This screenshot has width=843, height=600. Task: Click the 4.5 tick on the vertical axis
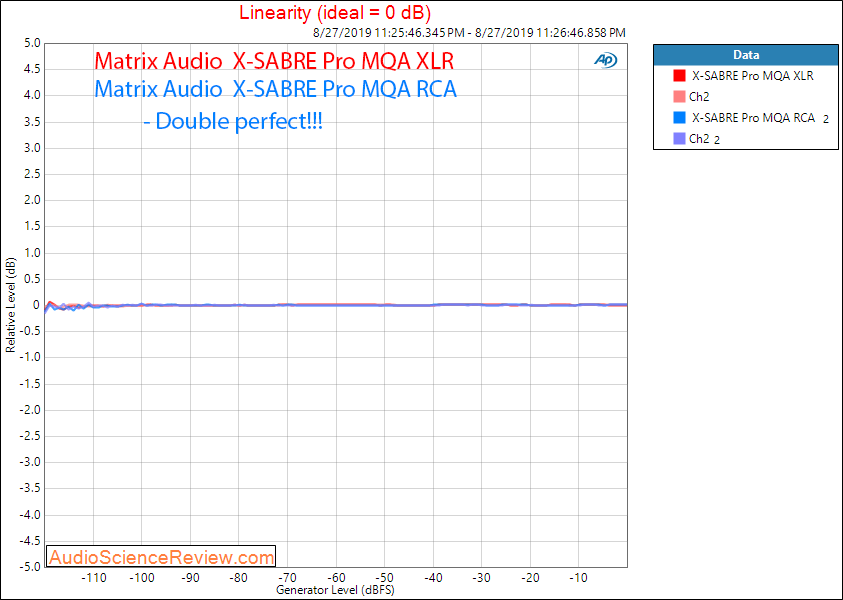(x=32, y=69)
